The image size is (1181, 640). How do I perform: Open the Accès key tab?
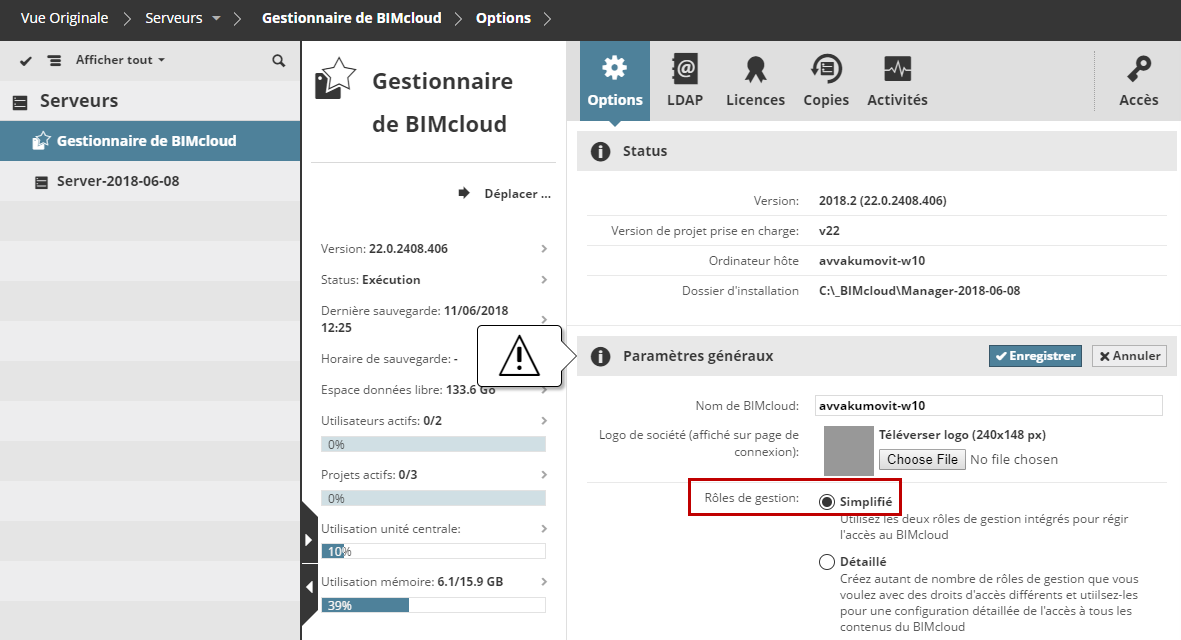[x=1138, y=81]
